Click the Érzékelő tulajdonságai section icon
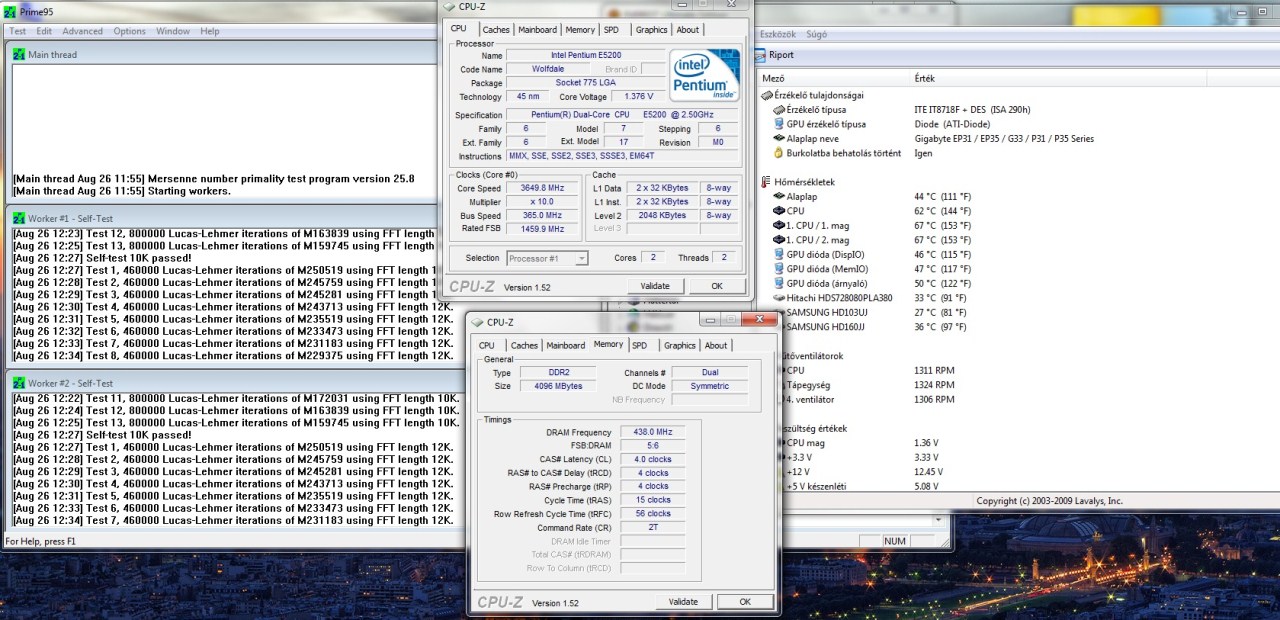This screenshot has height=620, width=1280. [767, 95]
